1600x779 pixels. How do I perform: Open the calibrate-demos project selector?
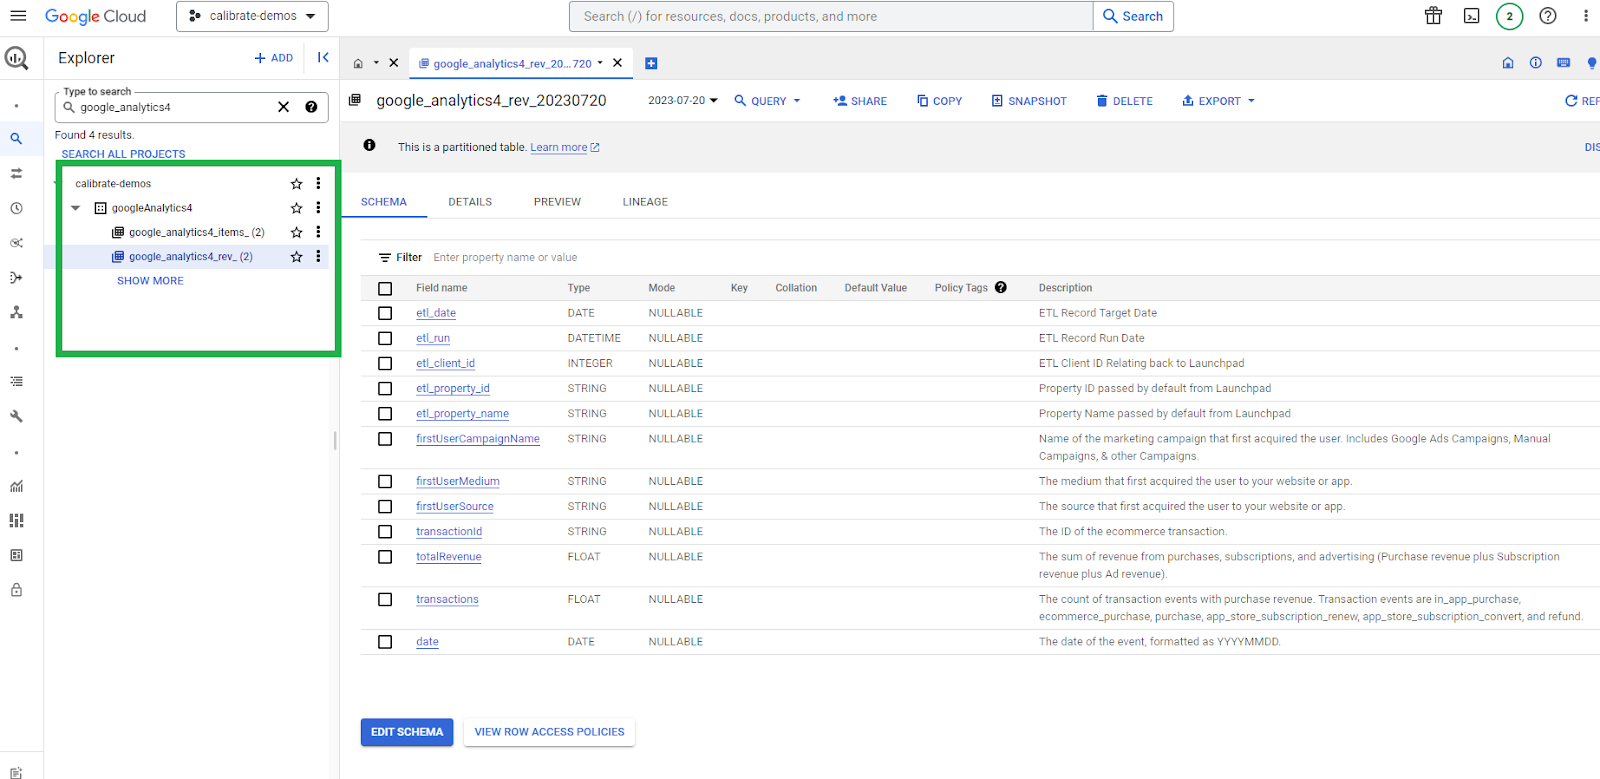(x=252, y=16)
